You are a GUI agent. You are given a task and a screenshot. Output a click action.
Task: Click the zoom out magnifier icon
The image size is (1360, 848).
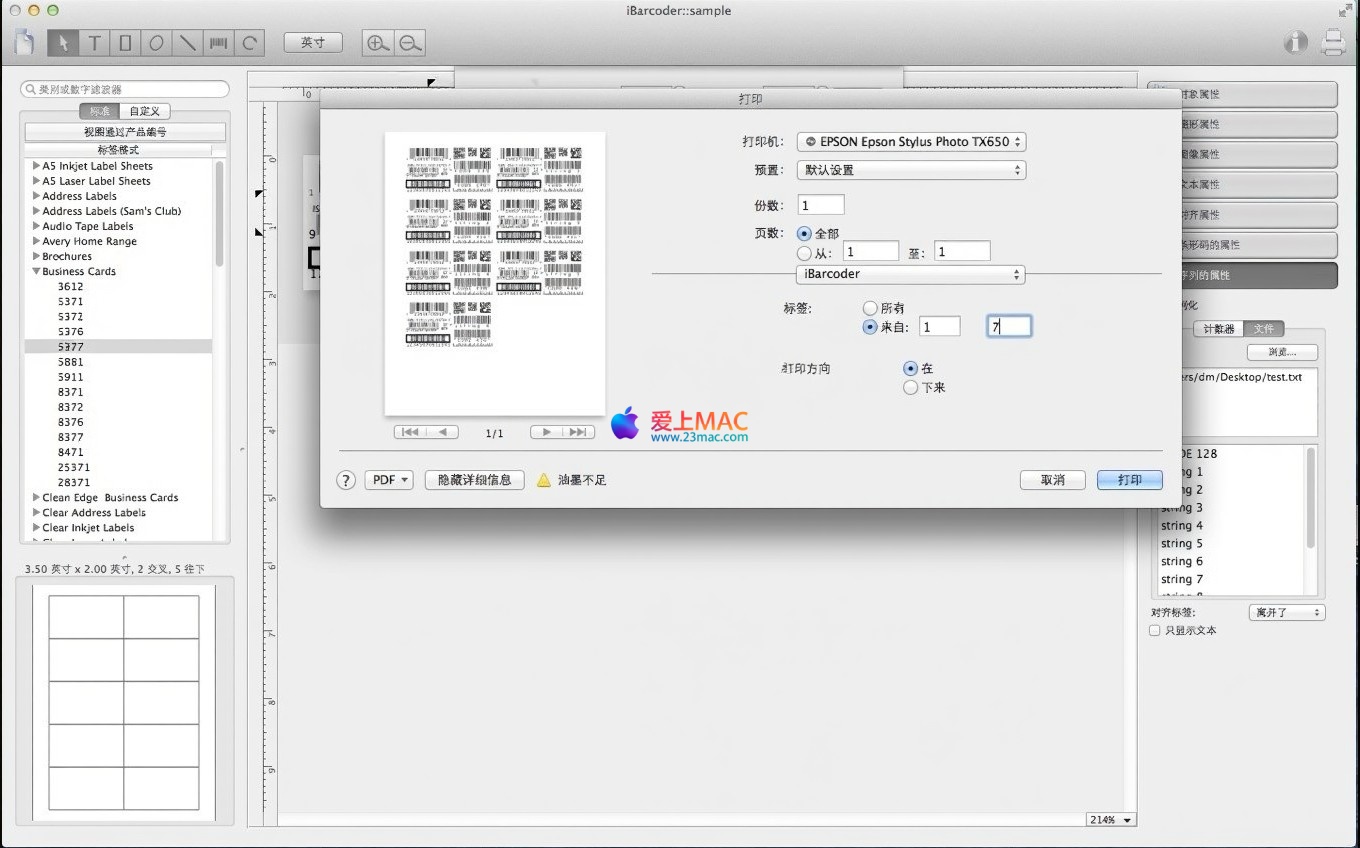(409, 43)
